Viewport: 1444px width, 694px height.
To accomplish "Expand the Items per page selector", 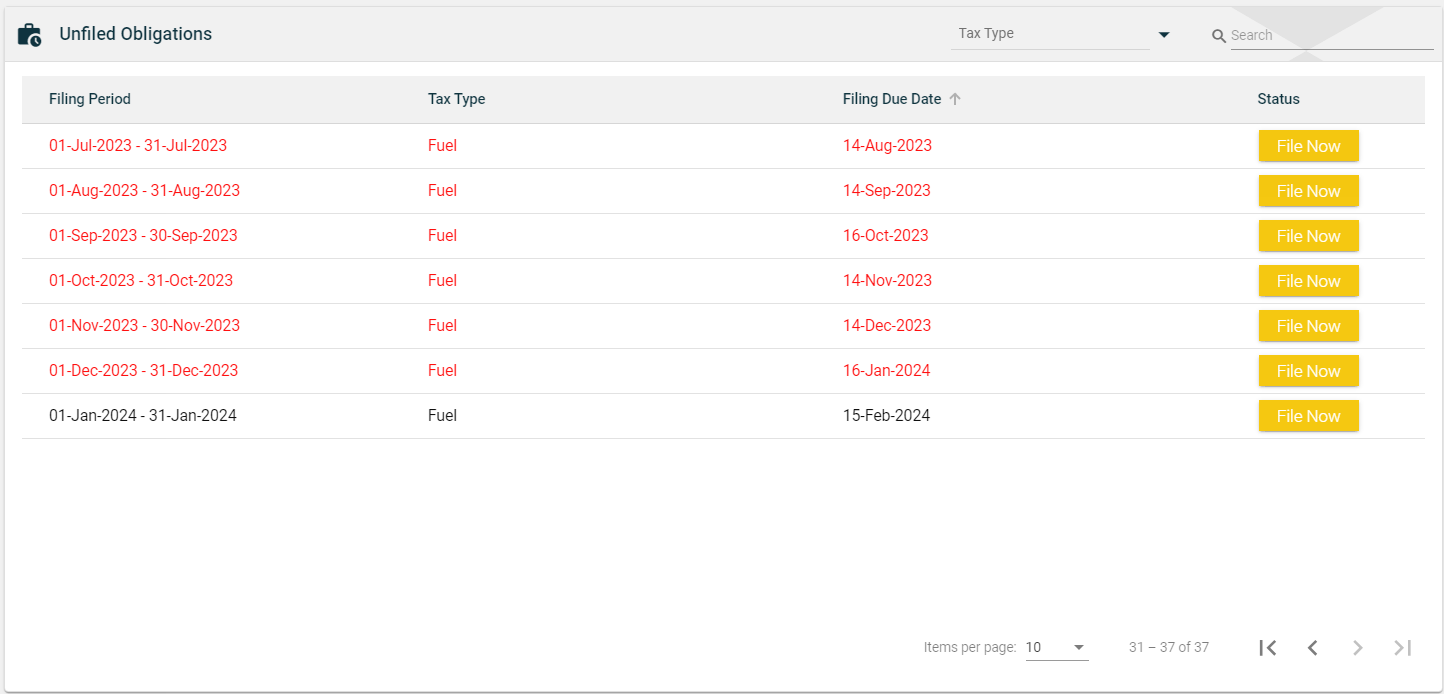I will tap(1056, 648).
